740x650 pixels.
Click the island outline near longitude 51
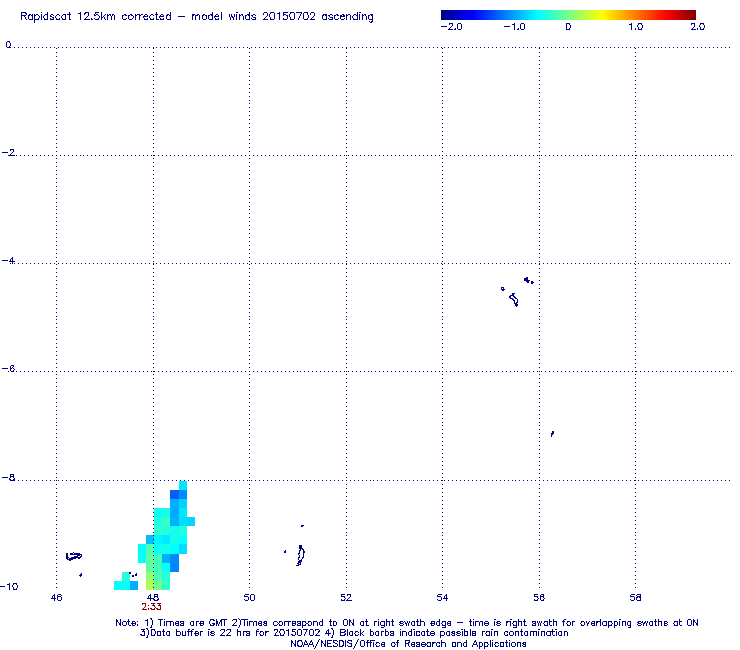pyautogui.click(x=300, y=555)
